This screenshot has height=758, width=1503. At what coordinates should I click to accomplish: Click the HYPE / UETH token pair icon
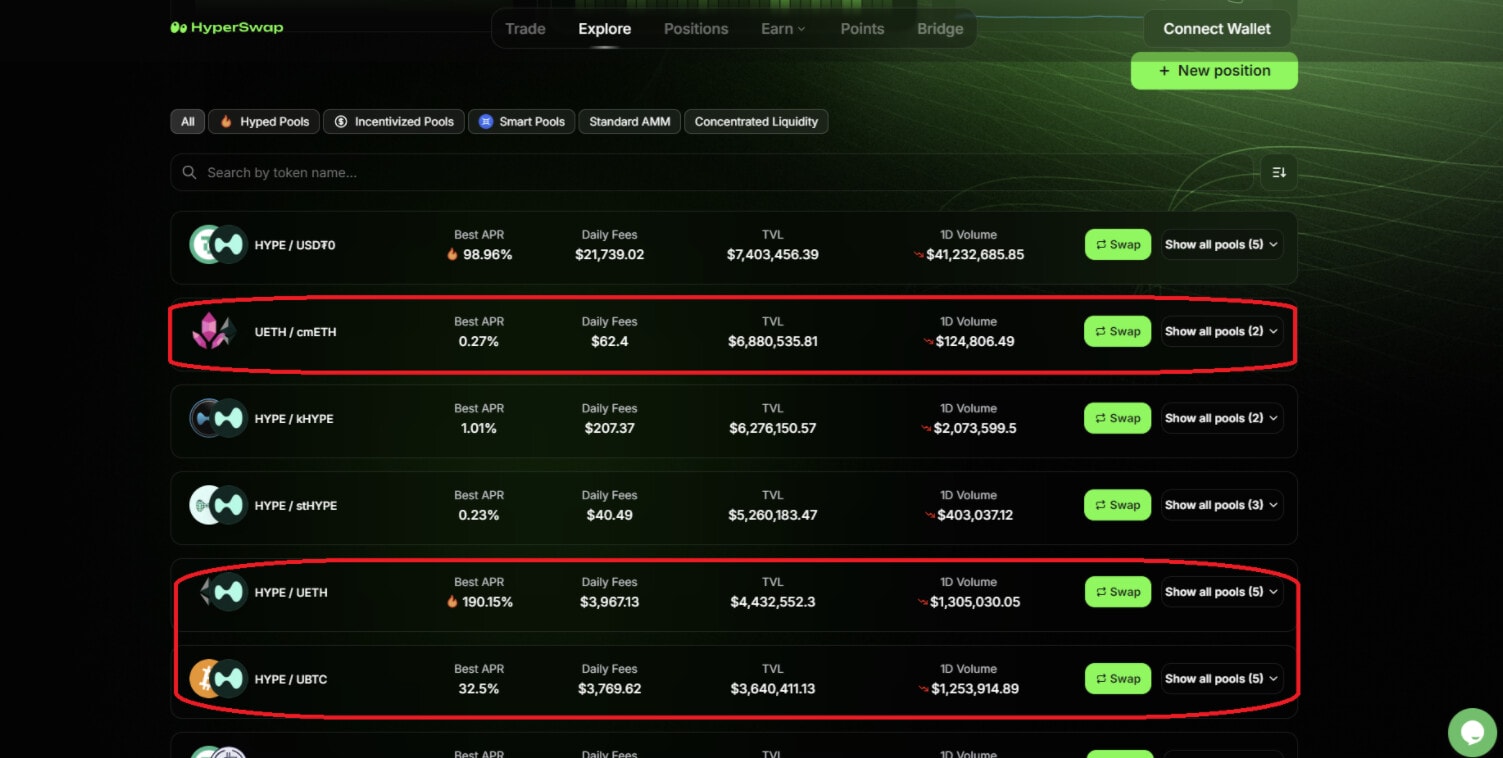[222, 592]
